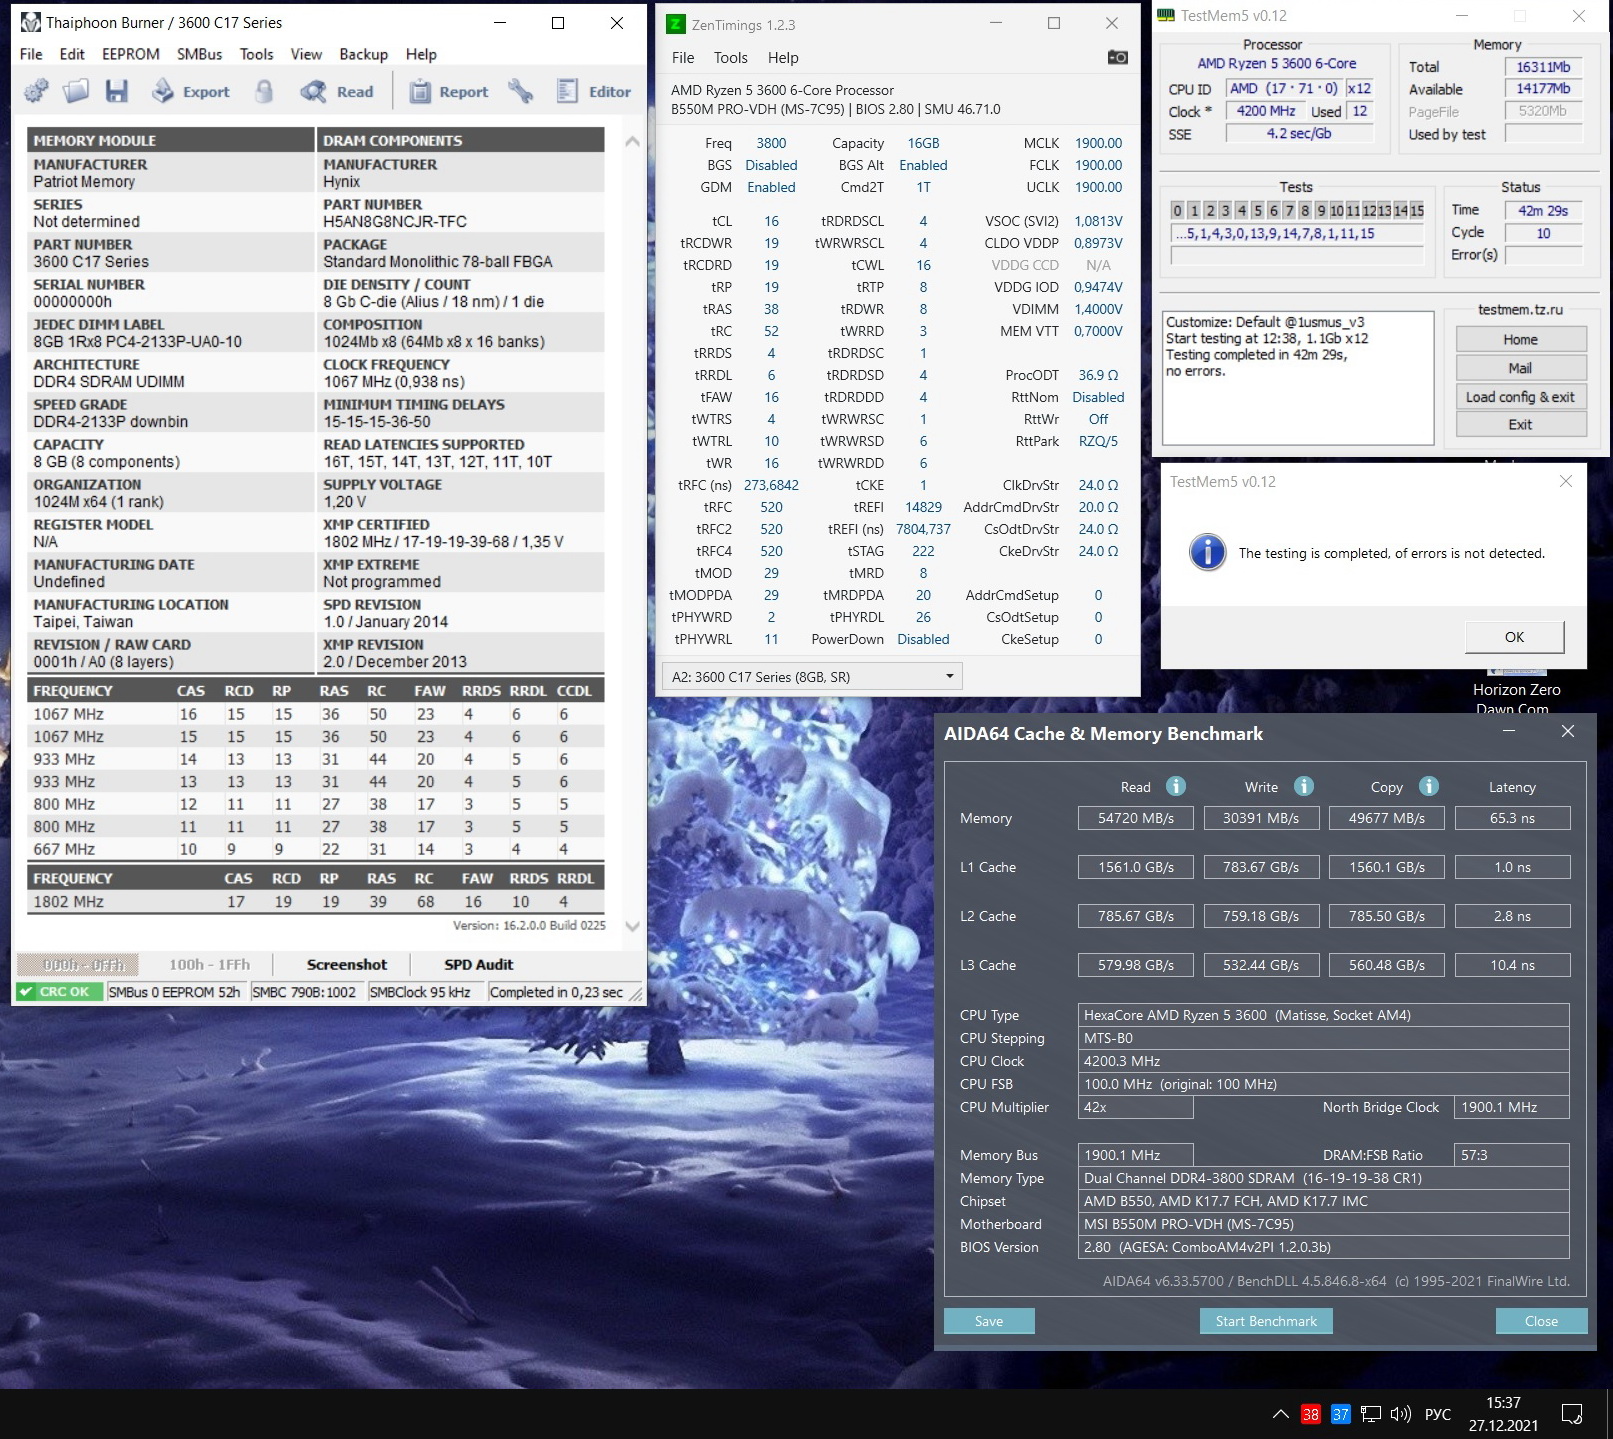Click the floppy disk save icon

click(x=117, y=92)
